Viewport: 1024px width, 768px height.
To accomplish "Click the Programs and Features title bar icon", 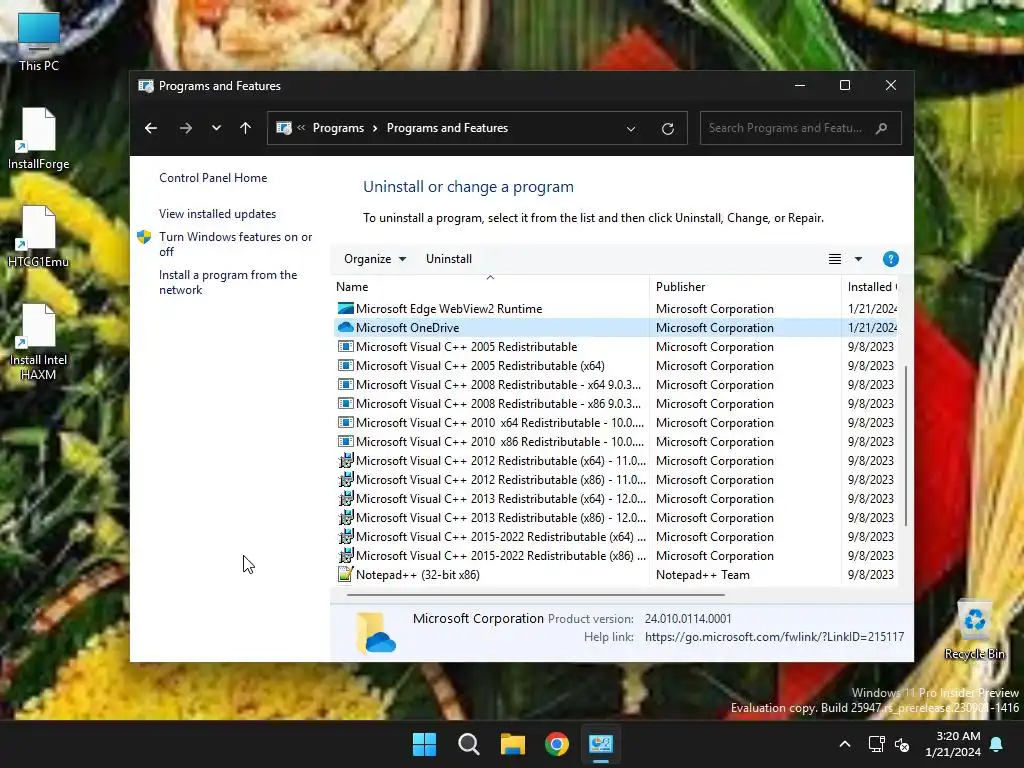I will 146,86.
